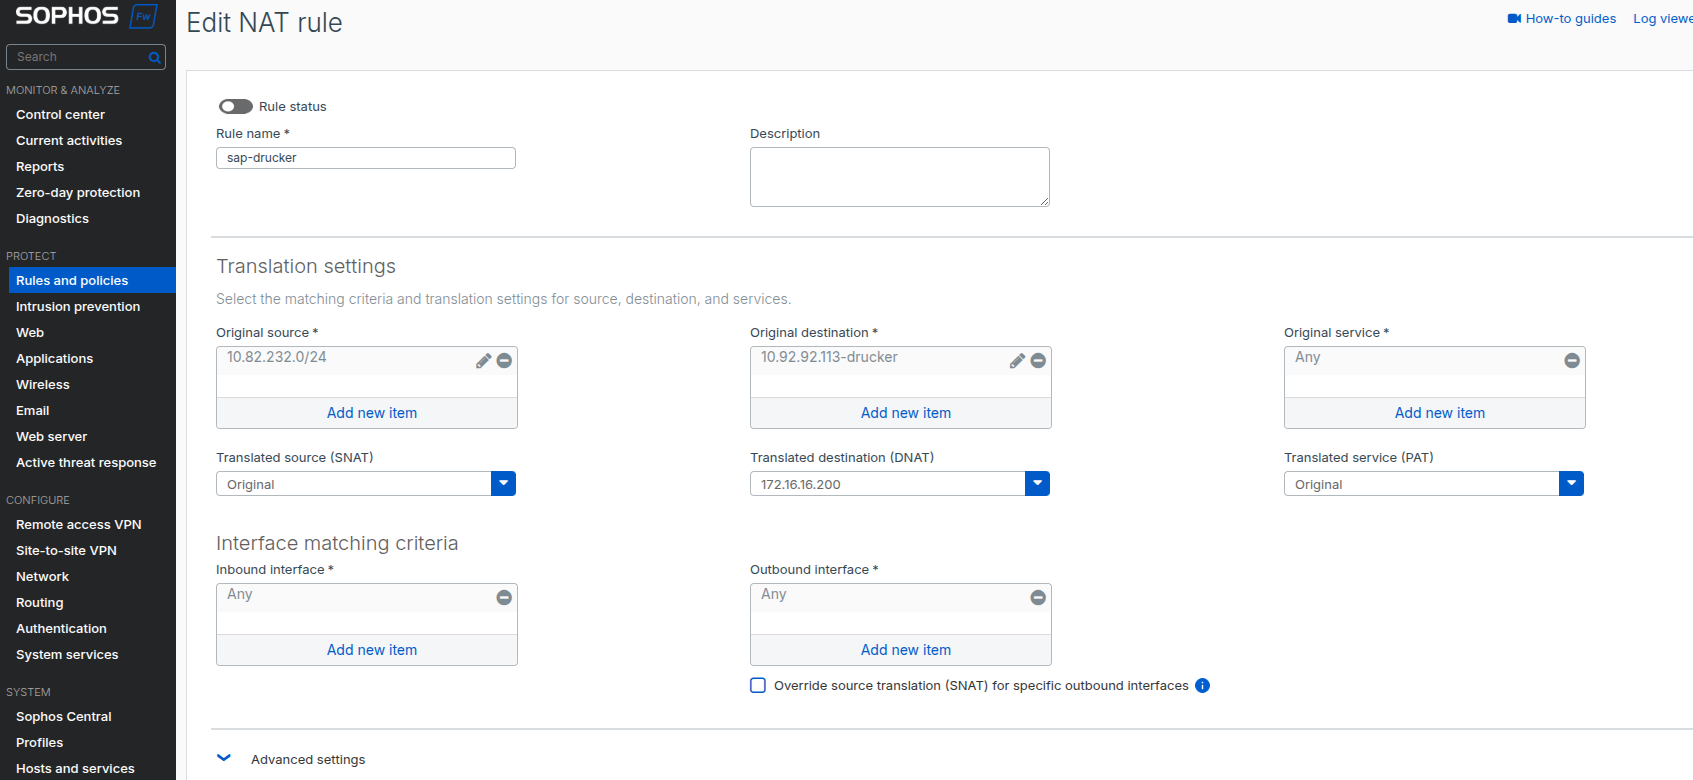Screen dimensions: 1693x780
Task: Remove Any from Inbound interface
Action: click(504, 598)
